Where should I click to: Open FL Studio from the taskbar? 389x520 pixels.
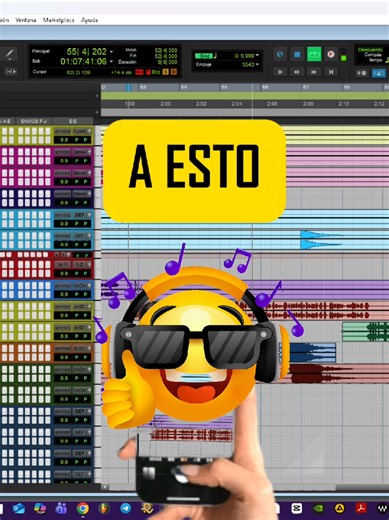click(104, 509)
